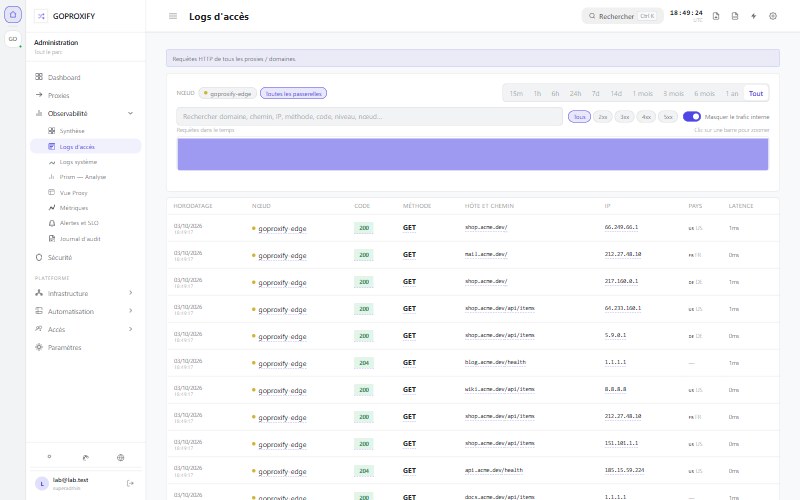
Task: Expand the Infrastructure section chevron
Action: tap(130, 293)
